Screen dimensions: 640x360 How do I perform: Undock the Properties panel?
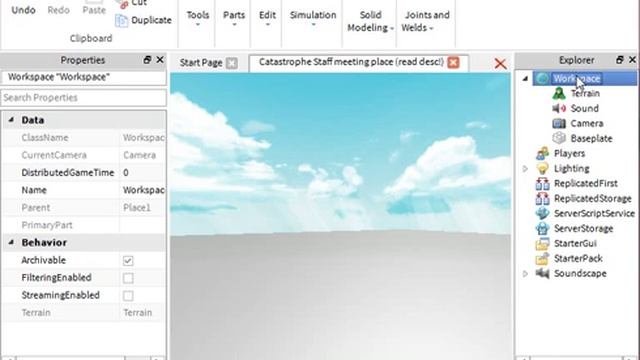147,60
